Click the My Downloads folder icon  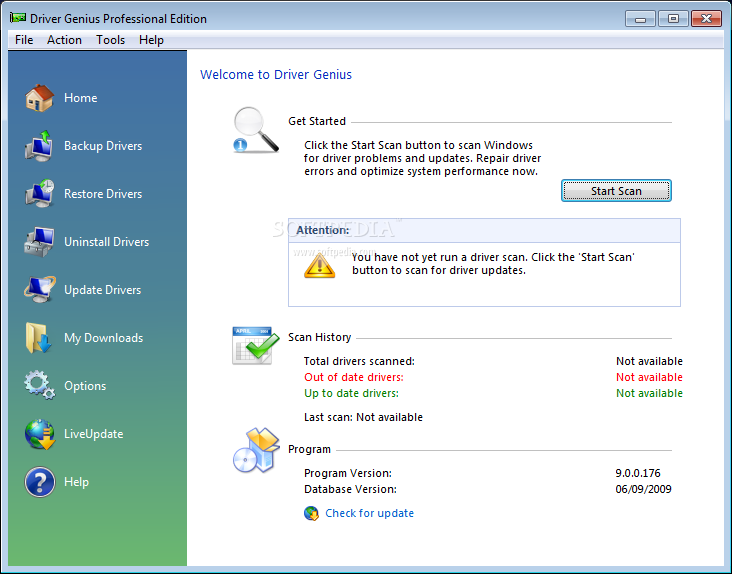click(38, 337)
